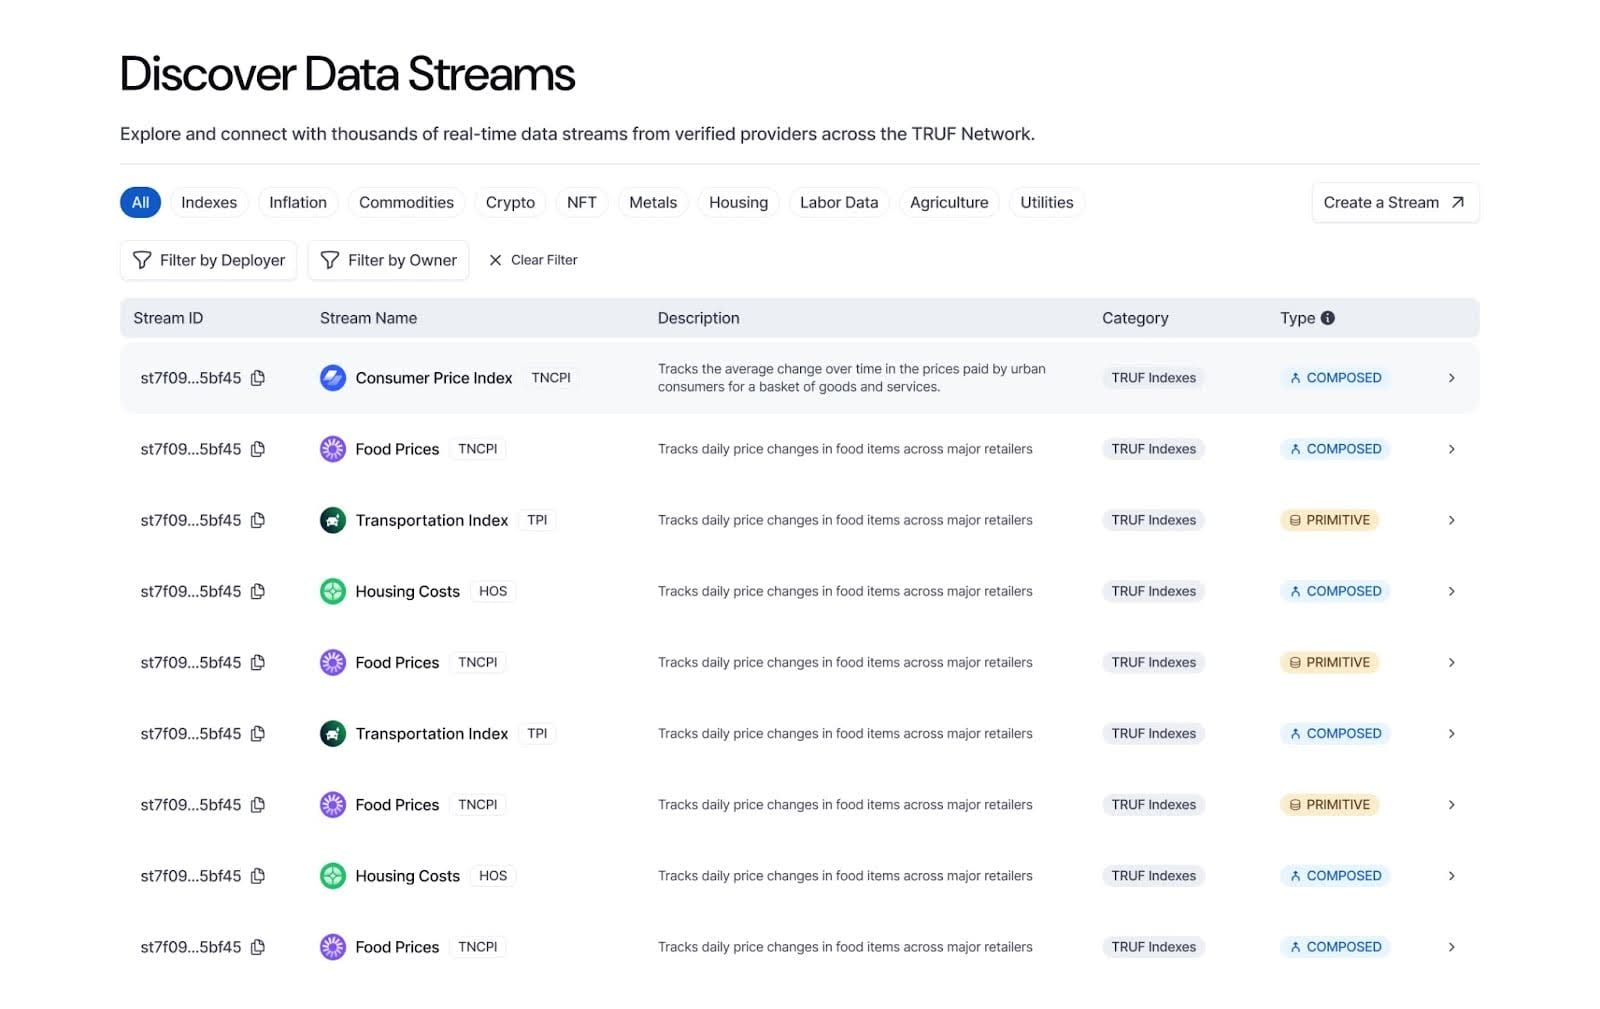Click the first Housing Costs green icon
Screen dimensions: 1600x1009
pyautogui.click(x=332, y=591)
